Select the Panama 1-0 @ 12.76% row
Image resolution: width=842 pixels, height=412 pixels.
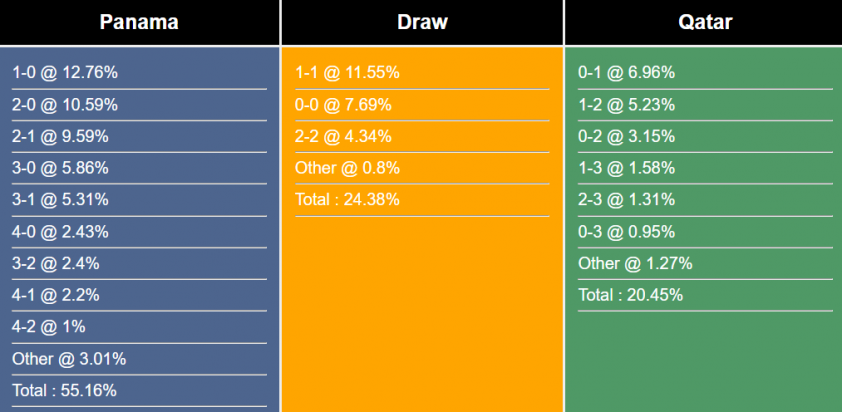tap(65, 73)
